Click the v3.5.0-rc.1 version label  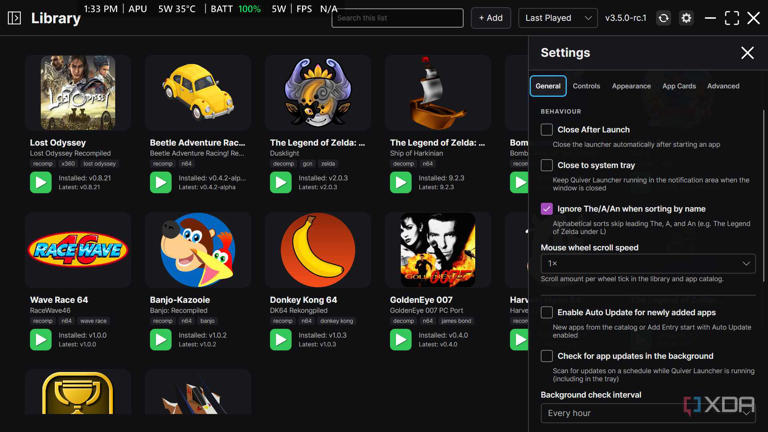pos(625,18)
